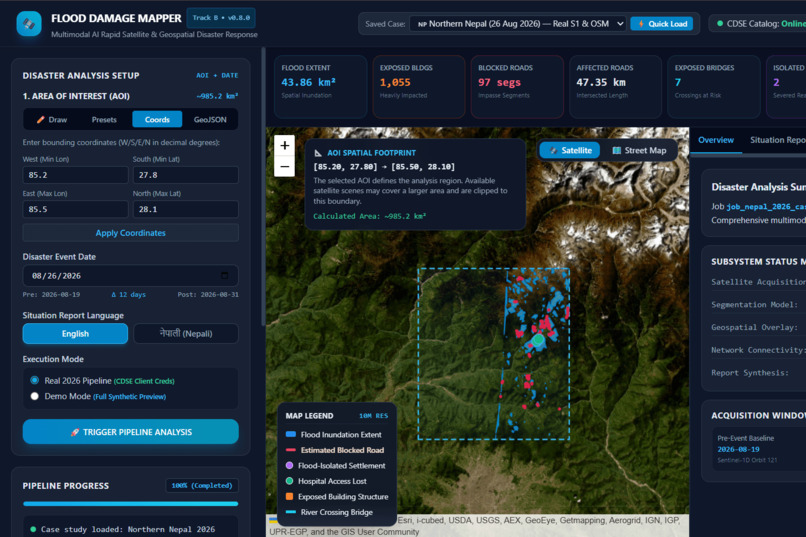
Task: Click the satellite icon in Satellite toggle
Action: (x=554, y=151)
